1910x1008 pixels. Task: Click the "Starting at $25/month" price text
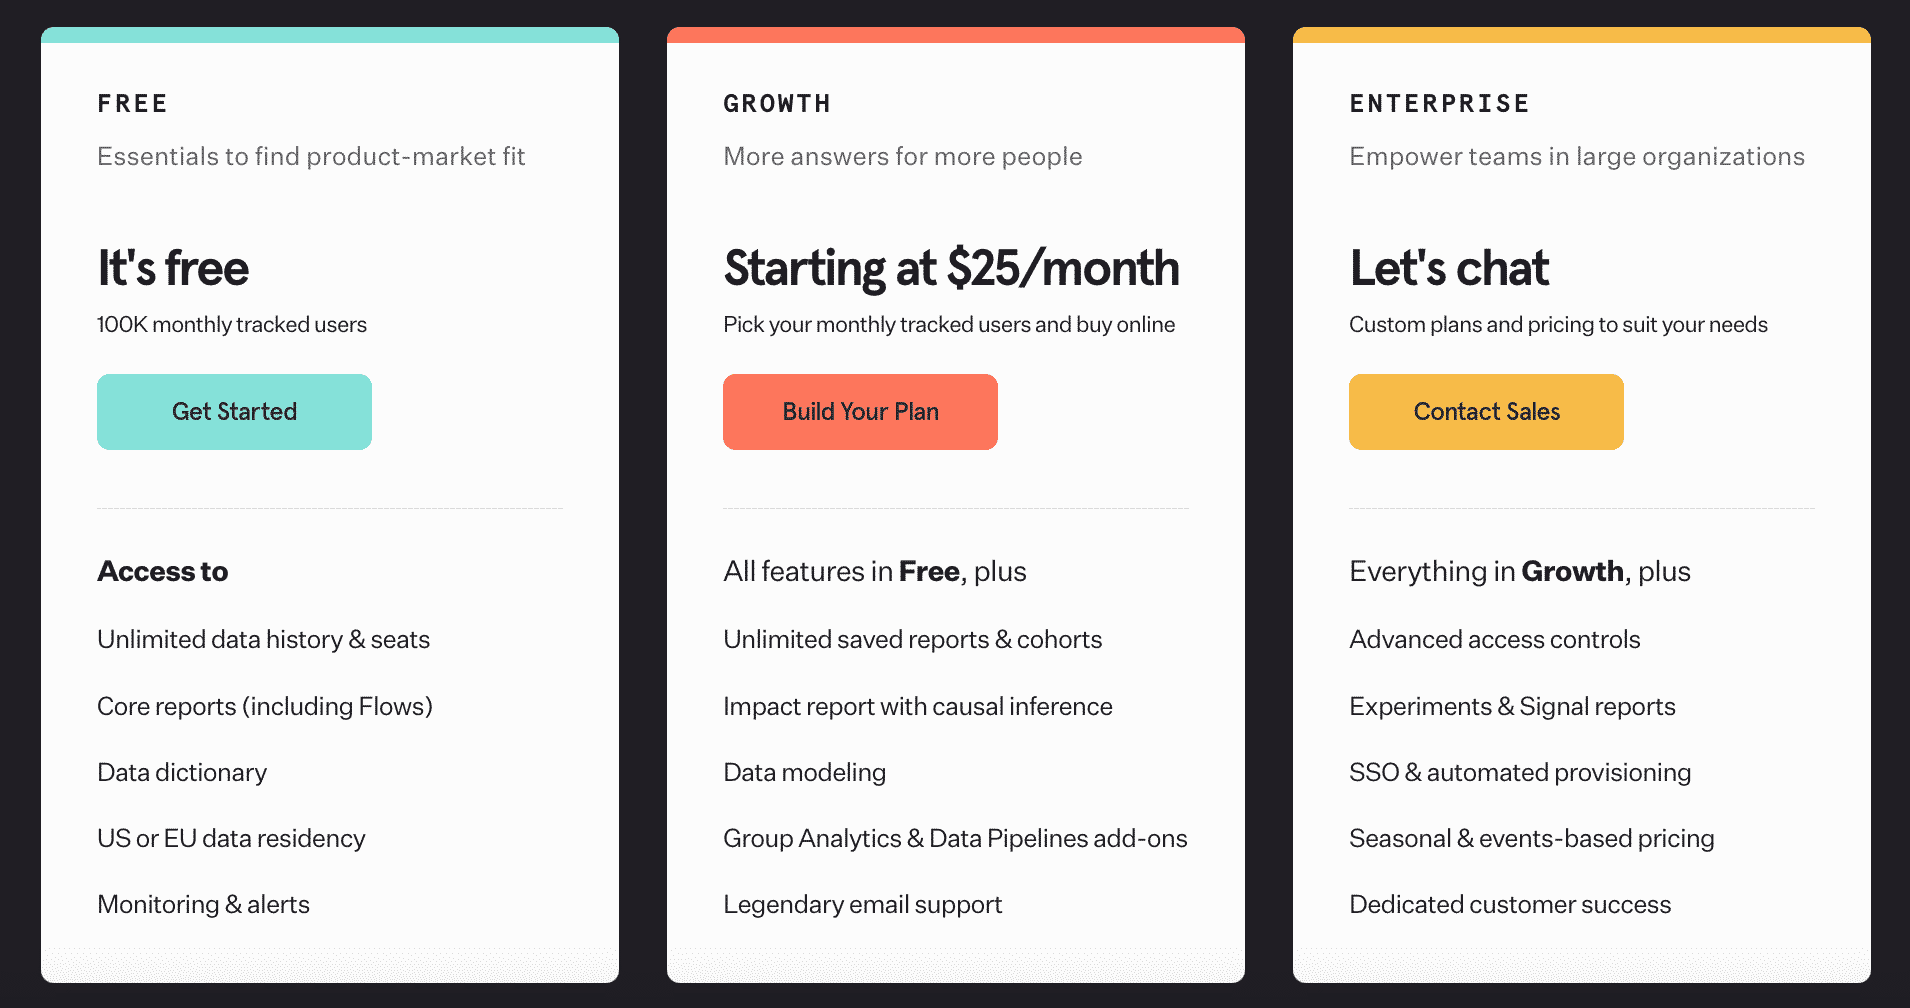[x=951, y=268]
